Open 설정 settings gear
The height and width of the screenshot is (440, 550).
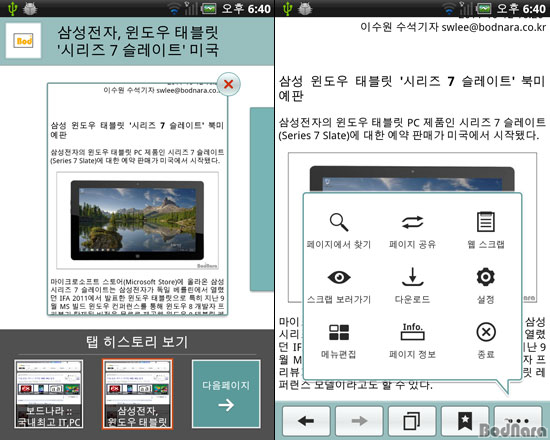[x=486, y=286]
